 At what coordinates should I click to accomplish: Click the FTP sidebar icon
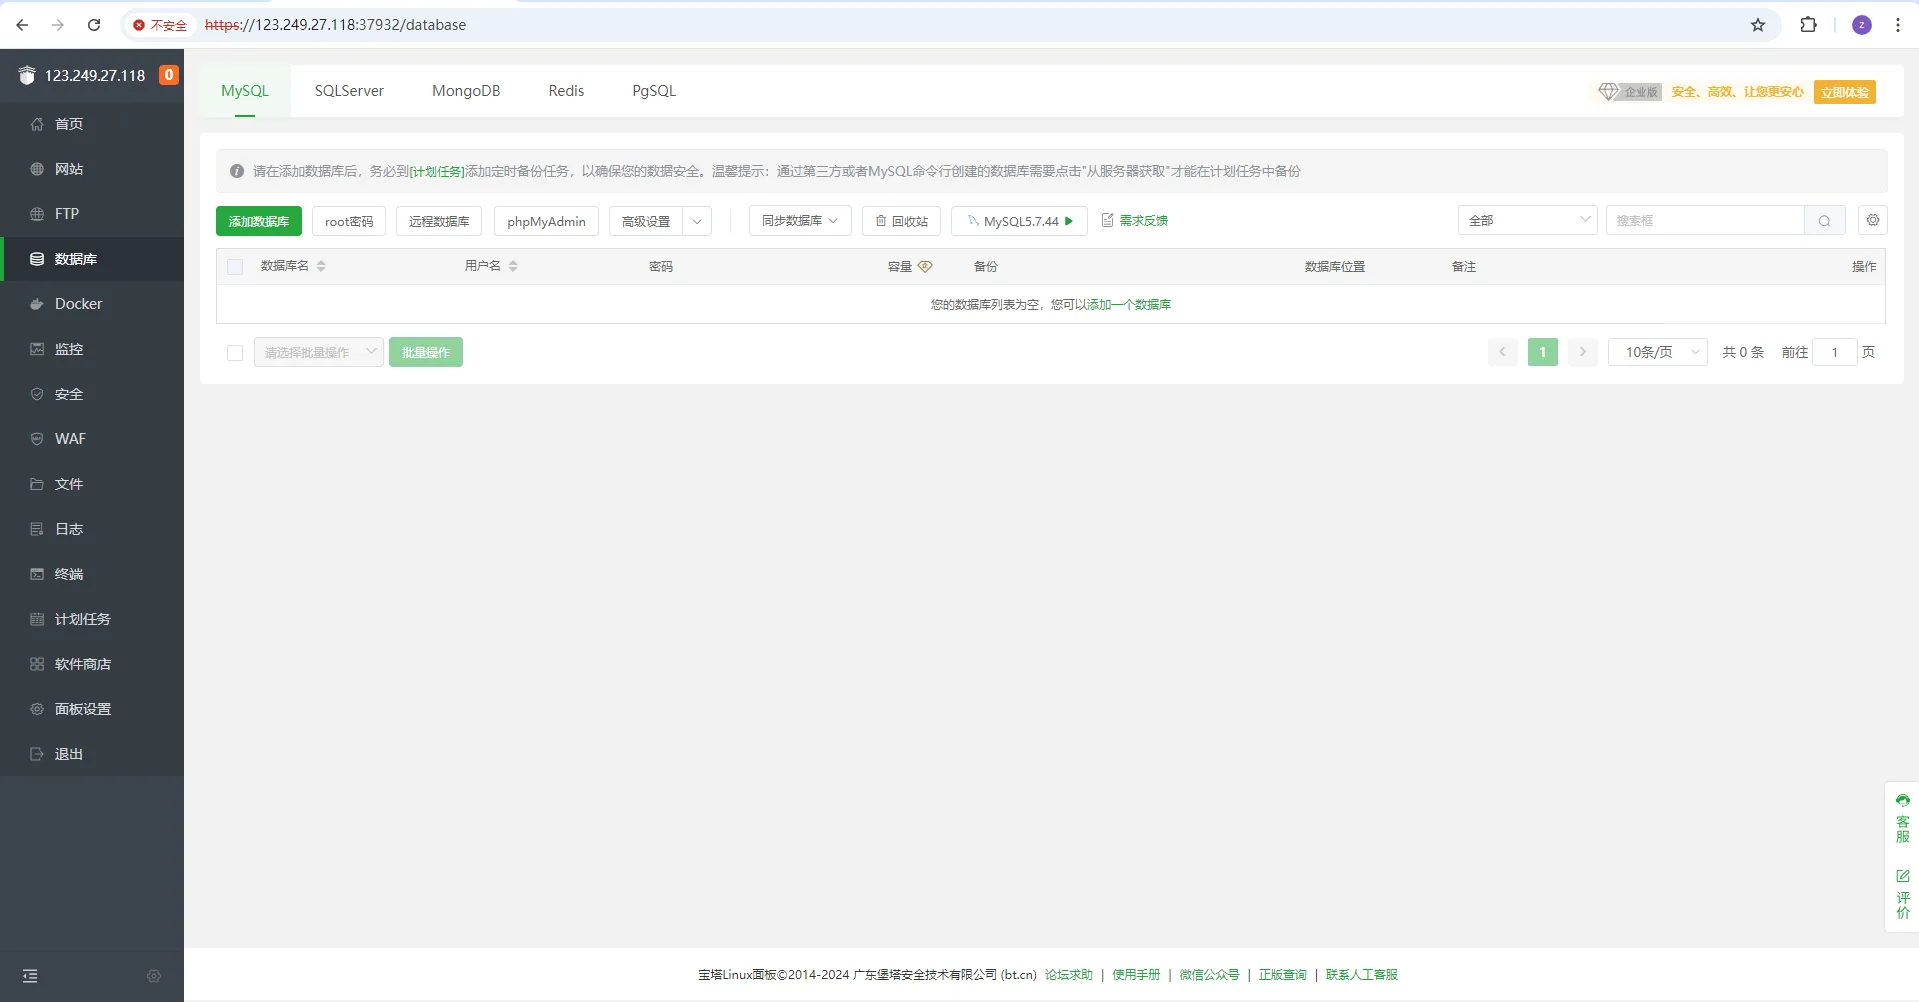37,214
